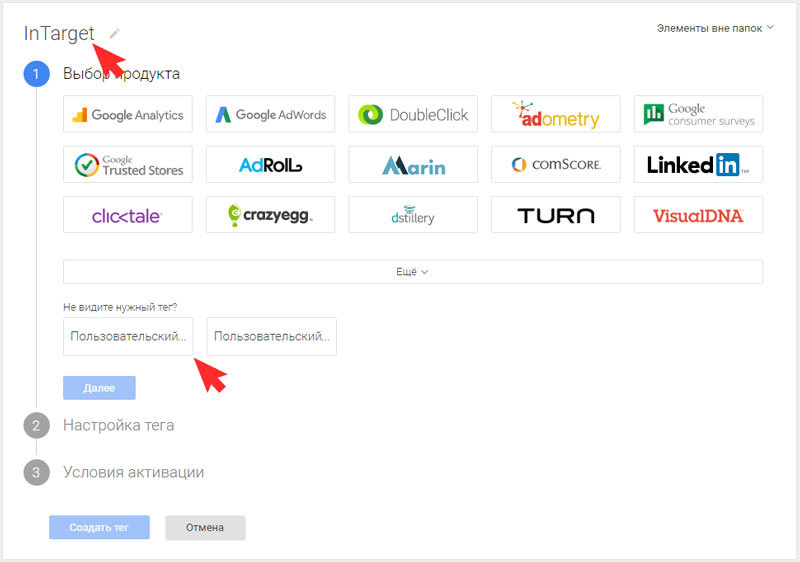Click the Создать тег button
Viewport: 800px width, 562px height.
[99, 527]
